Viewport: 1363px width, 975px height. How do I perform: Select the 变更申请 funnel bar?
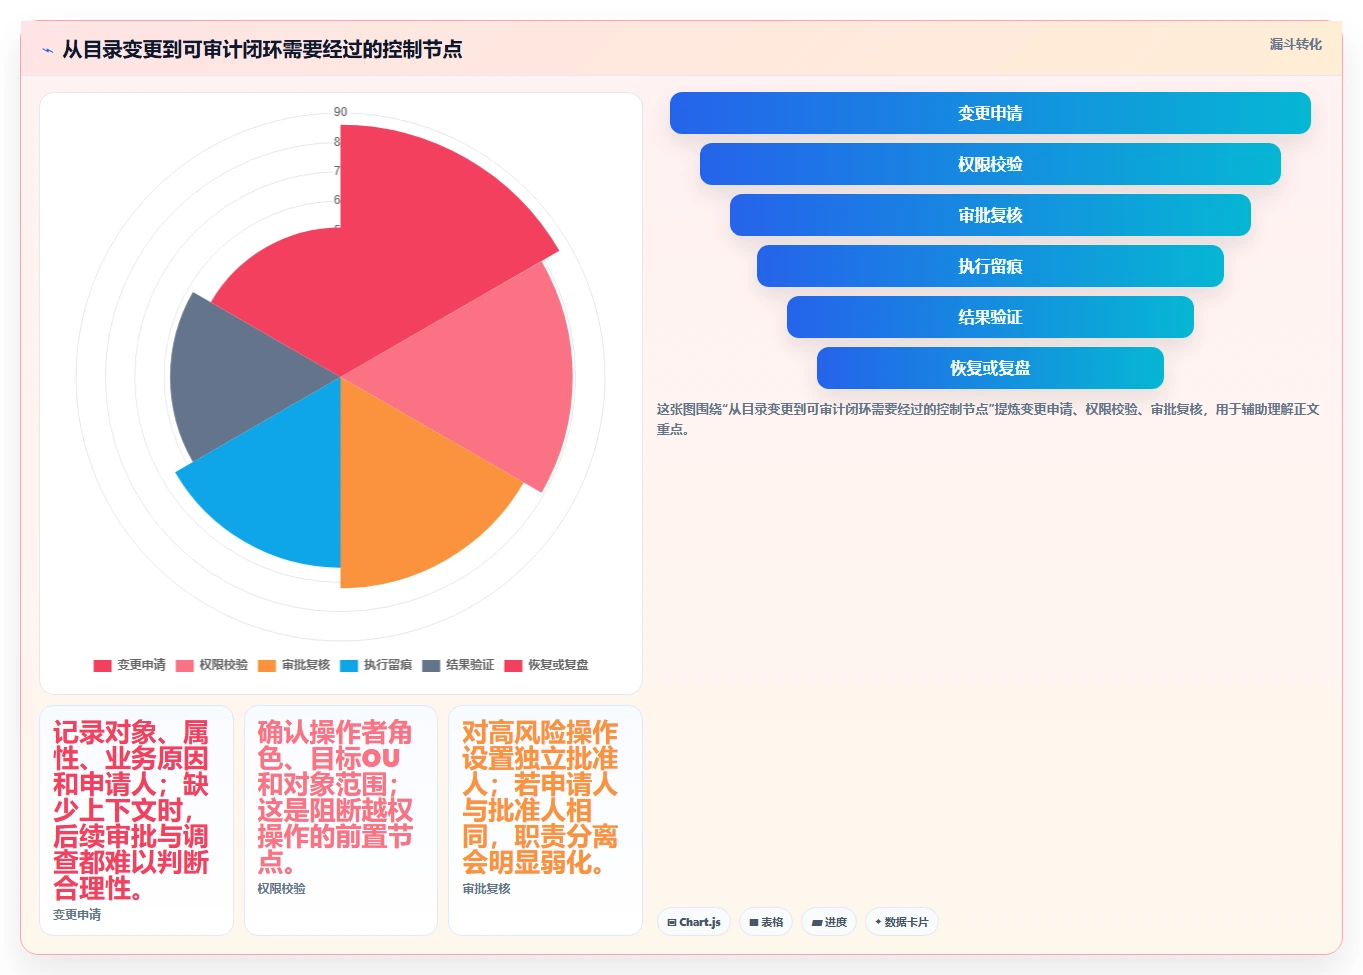[990, 113]
